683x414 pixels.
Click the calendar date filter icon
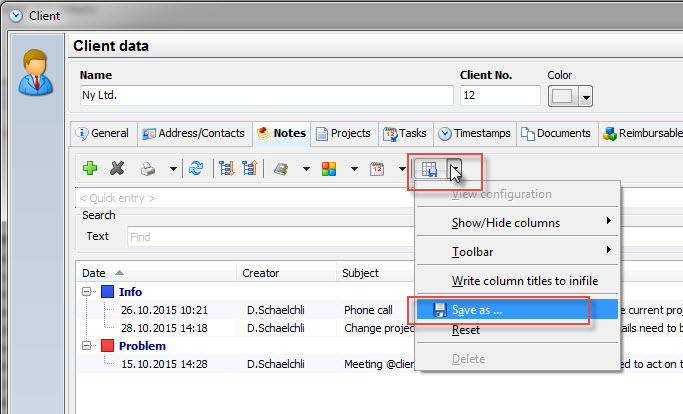[x=378, y=169]
